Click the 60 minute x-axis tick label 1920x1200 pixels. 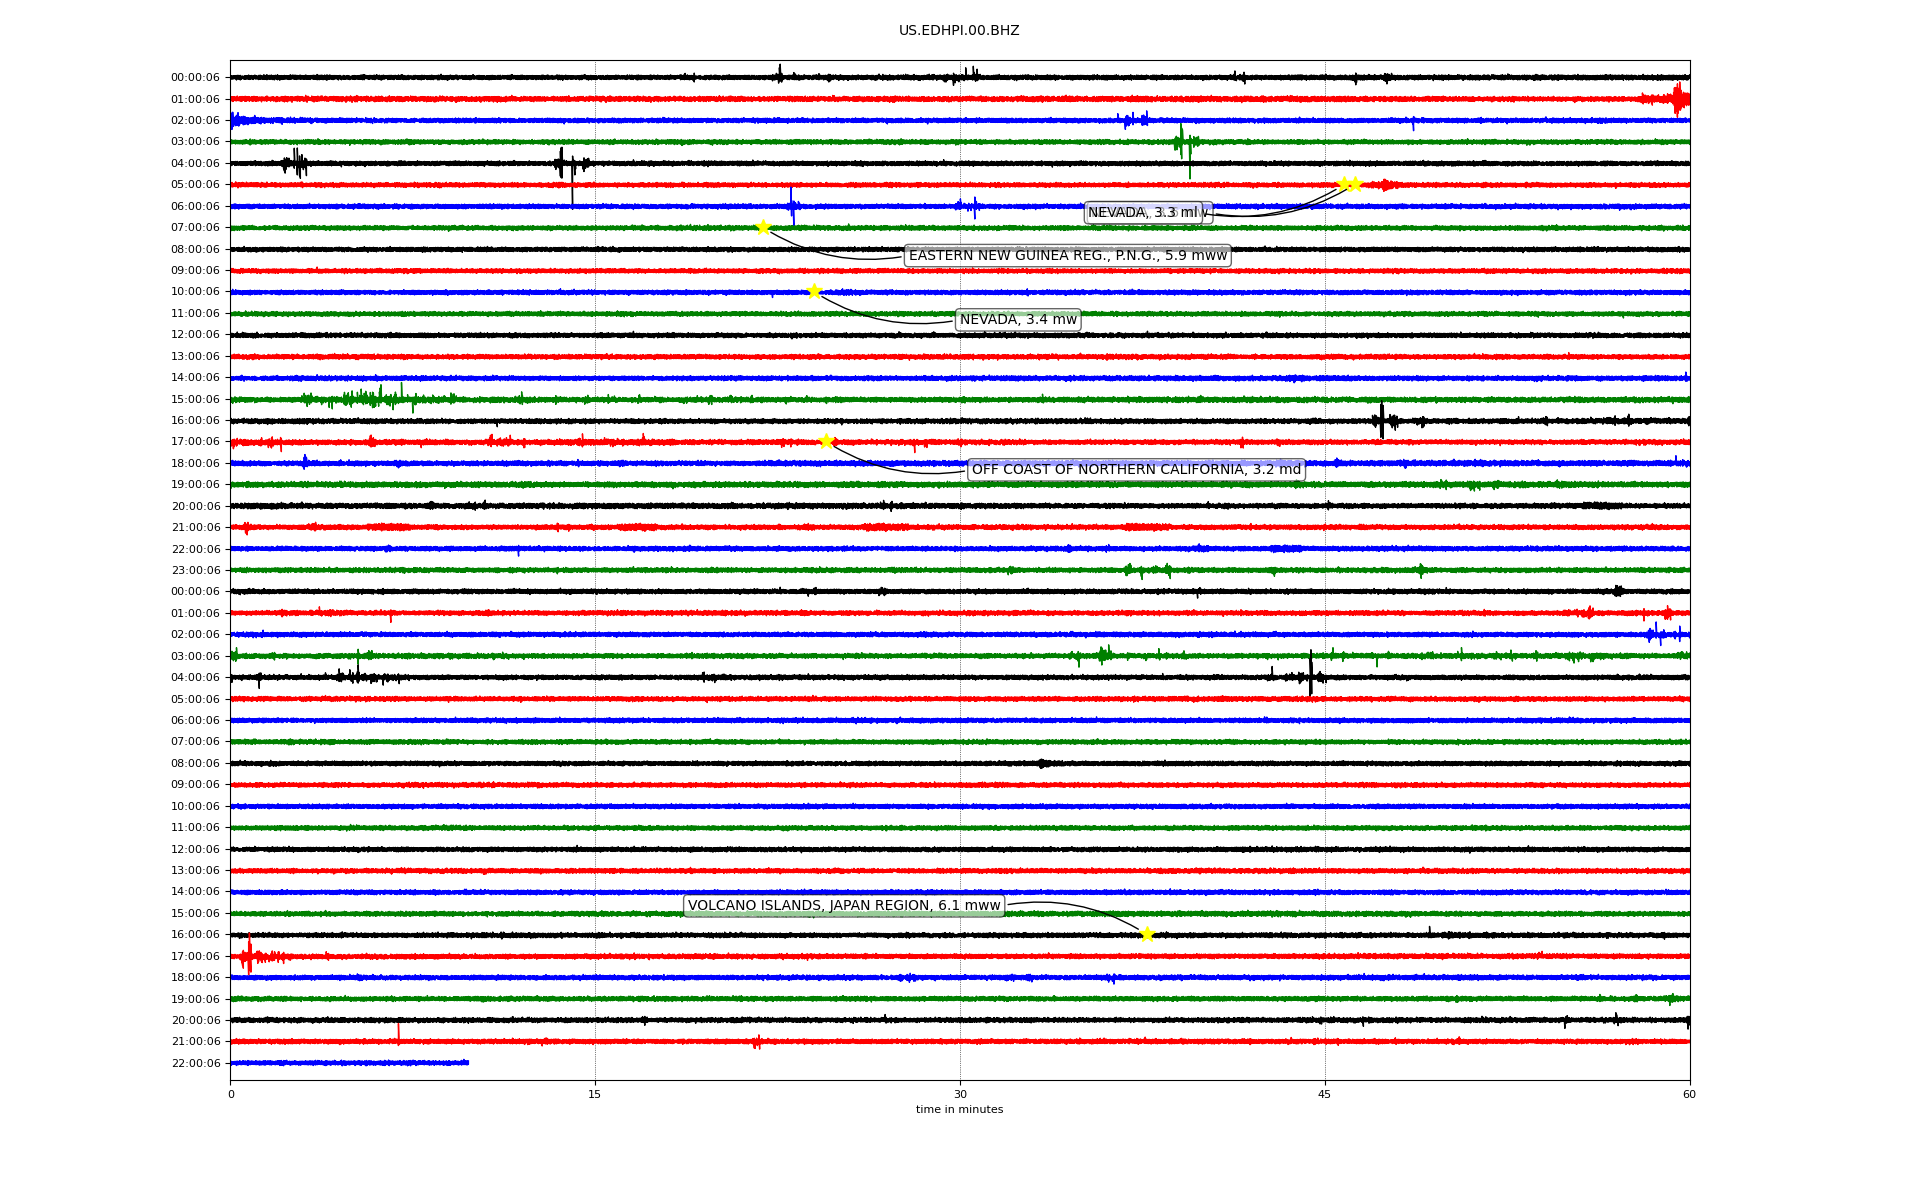[x=1689, y=1094]
